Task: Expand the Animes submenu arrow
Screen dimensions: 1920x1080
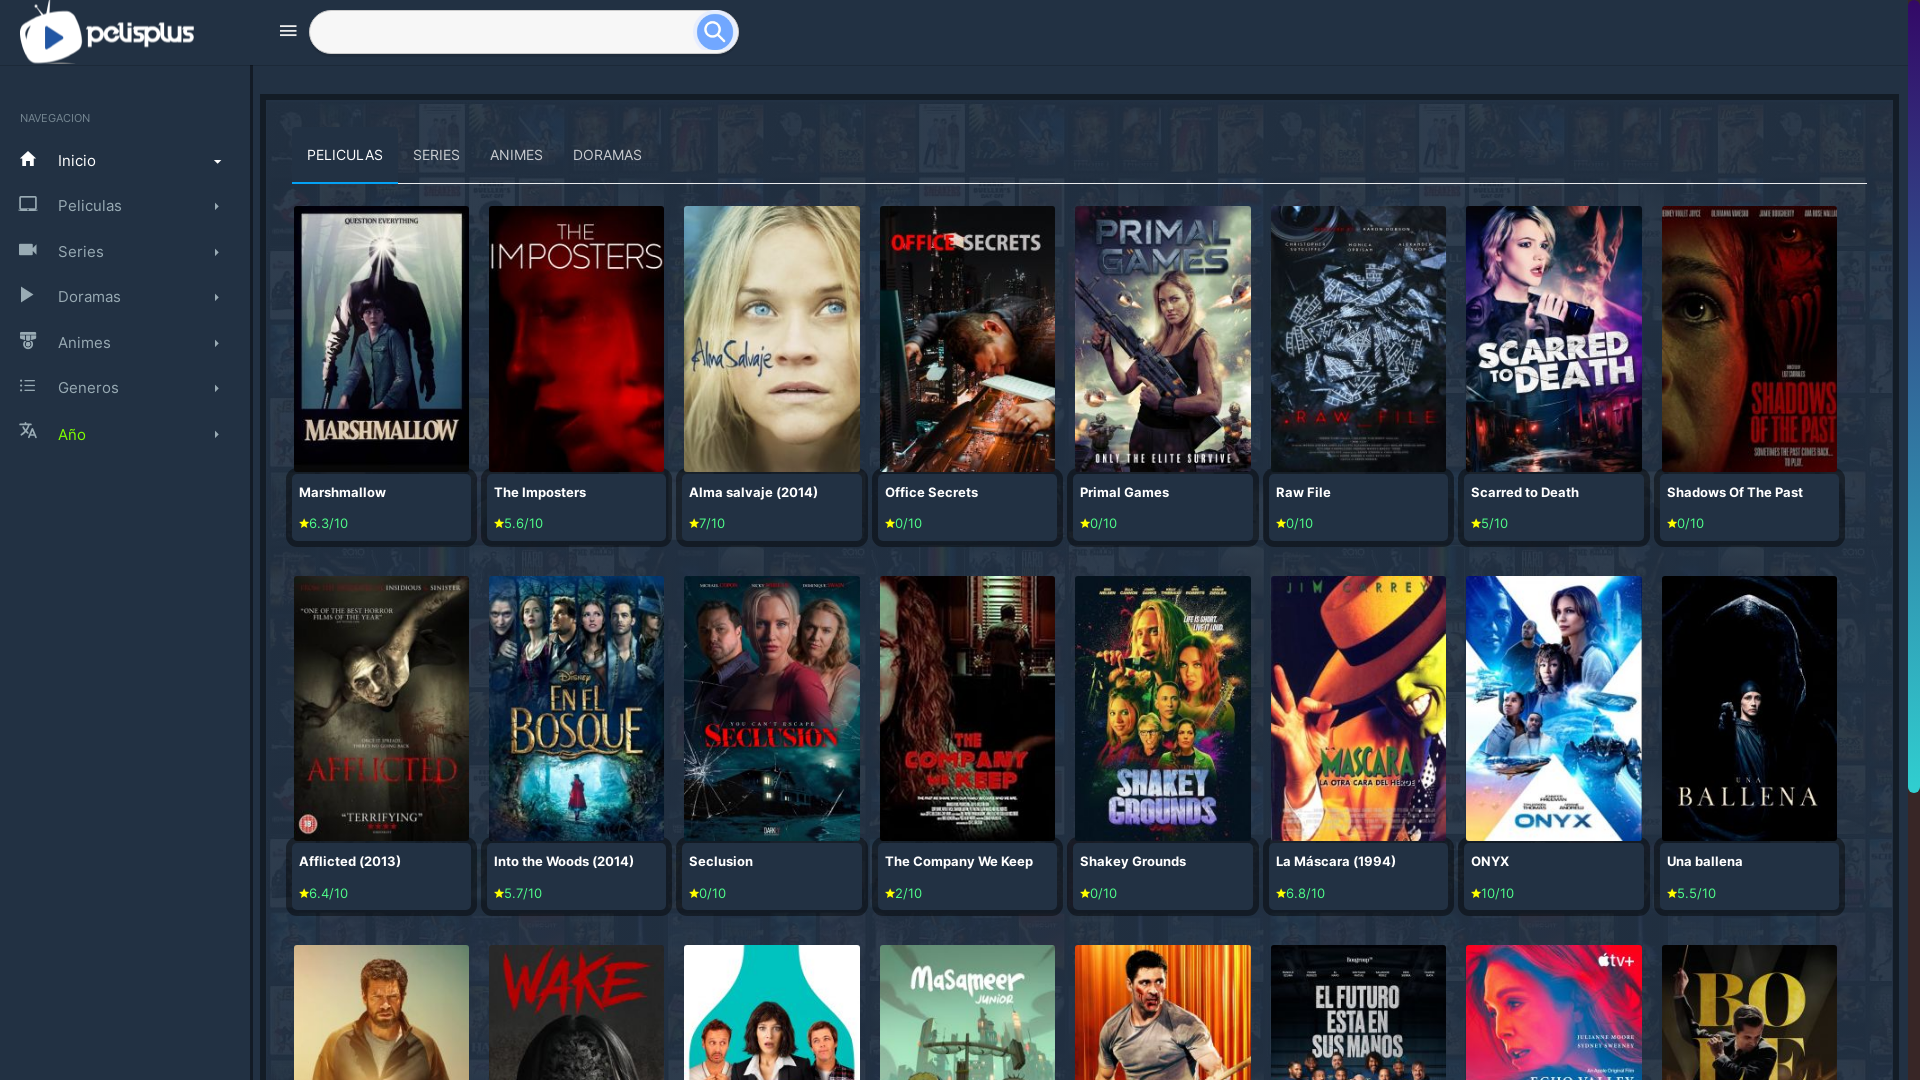Action: [217, 344]
